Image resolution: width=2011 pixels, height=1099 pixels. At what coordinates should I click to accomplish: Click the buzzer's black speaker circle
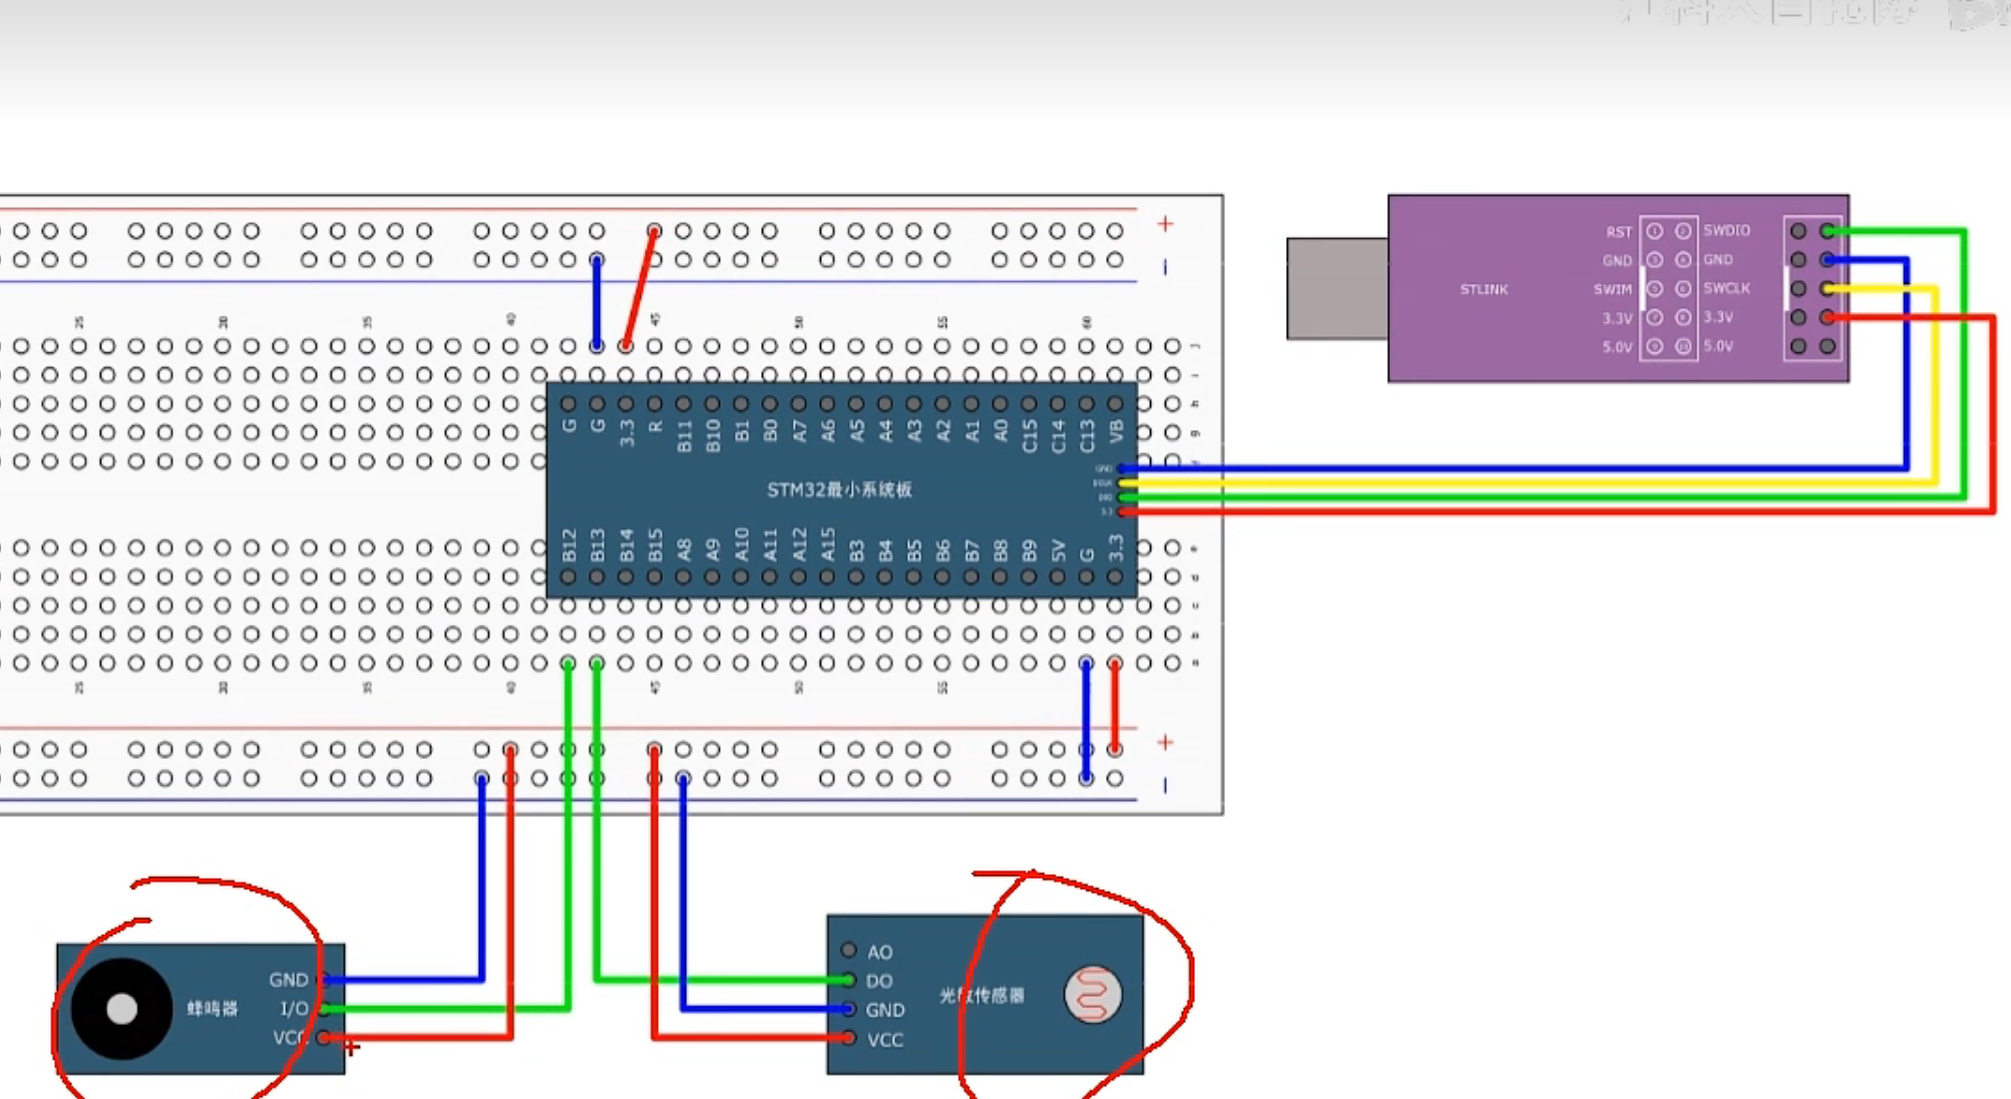(x=121, y=1008)
